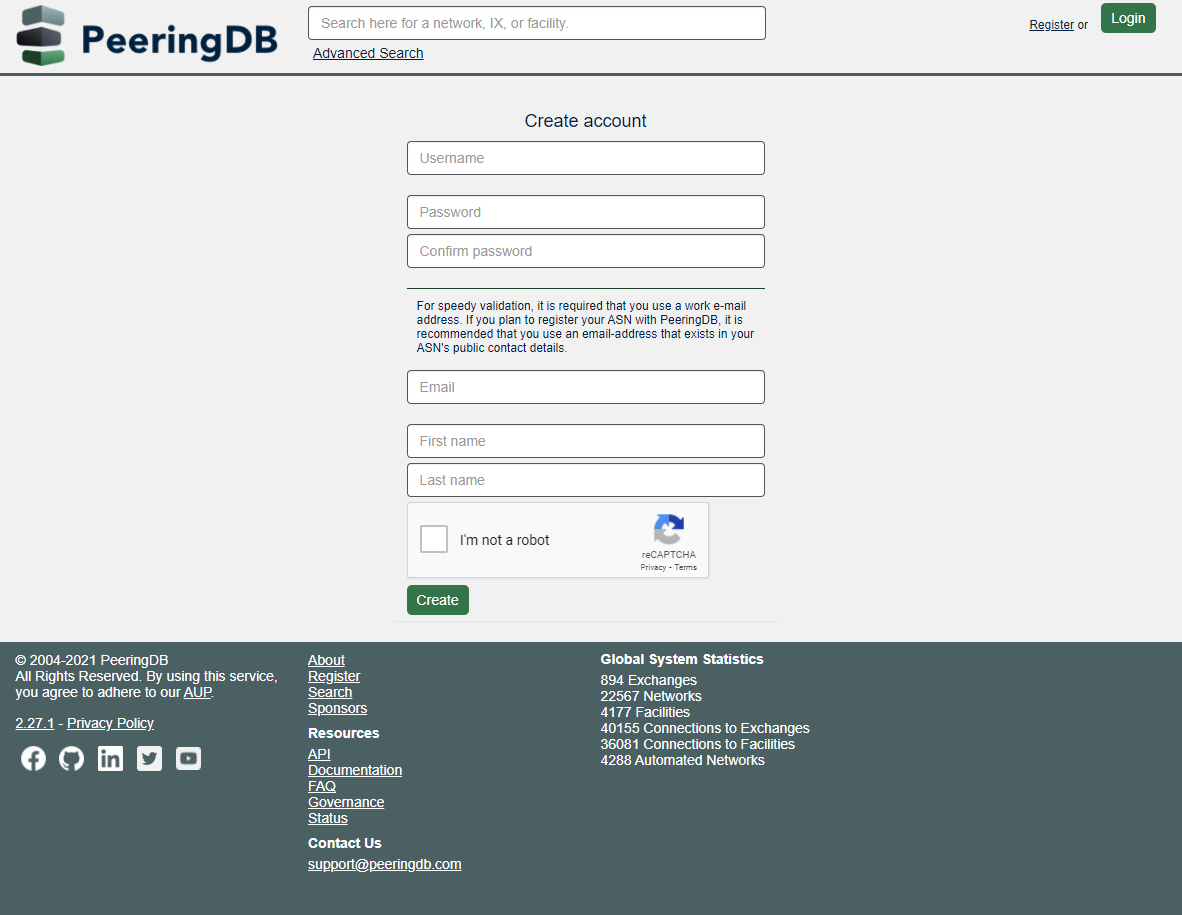Click the PeeringDB logo
Screen dimensions: 1182x915
[146, 36]
